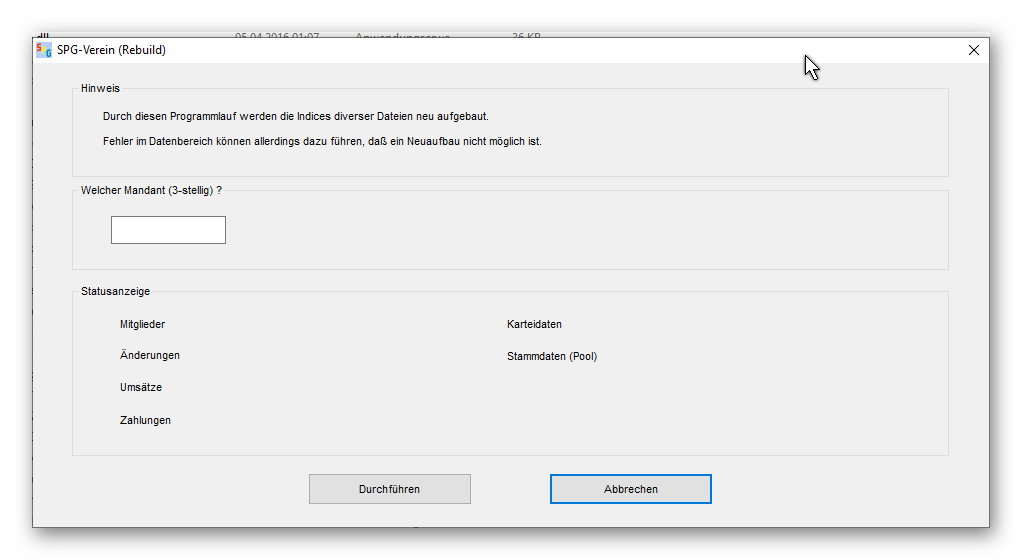Click the Mitglieder status label

[142, 325]
